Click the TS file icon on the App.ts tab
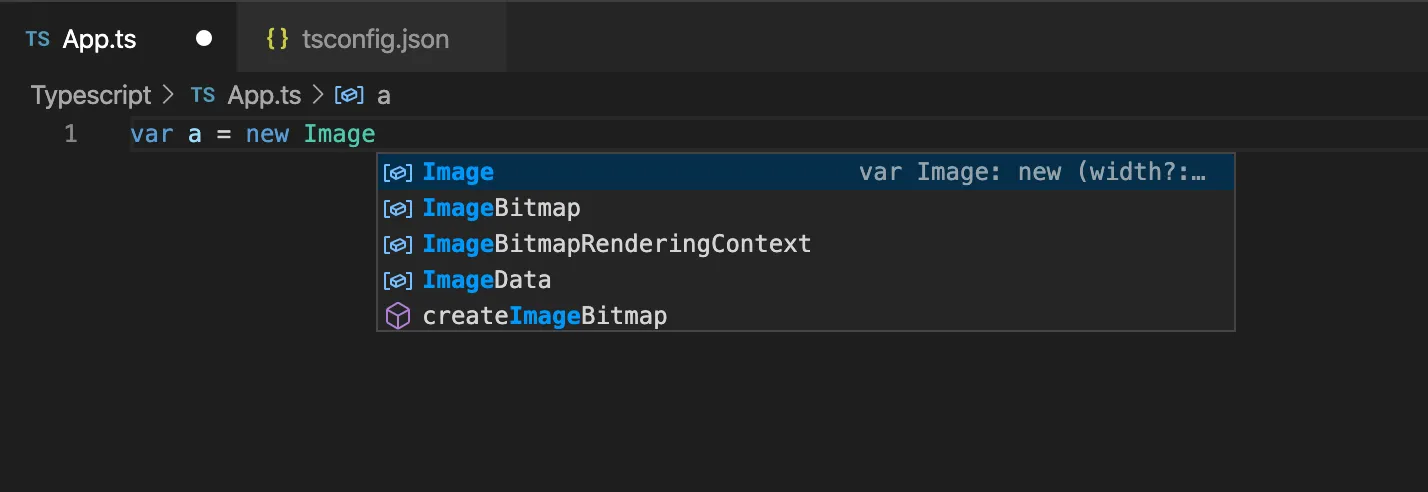This screenshot has height=492, width=1428. tap(37, 40)
